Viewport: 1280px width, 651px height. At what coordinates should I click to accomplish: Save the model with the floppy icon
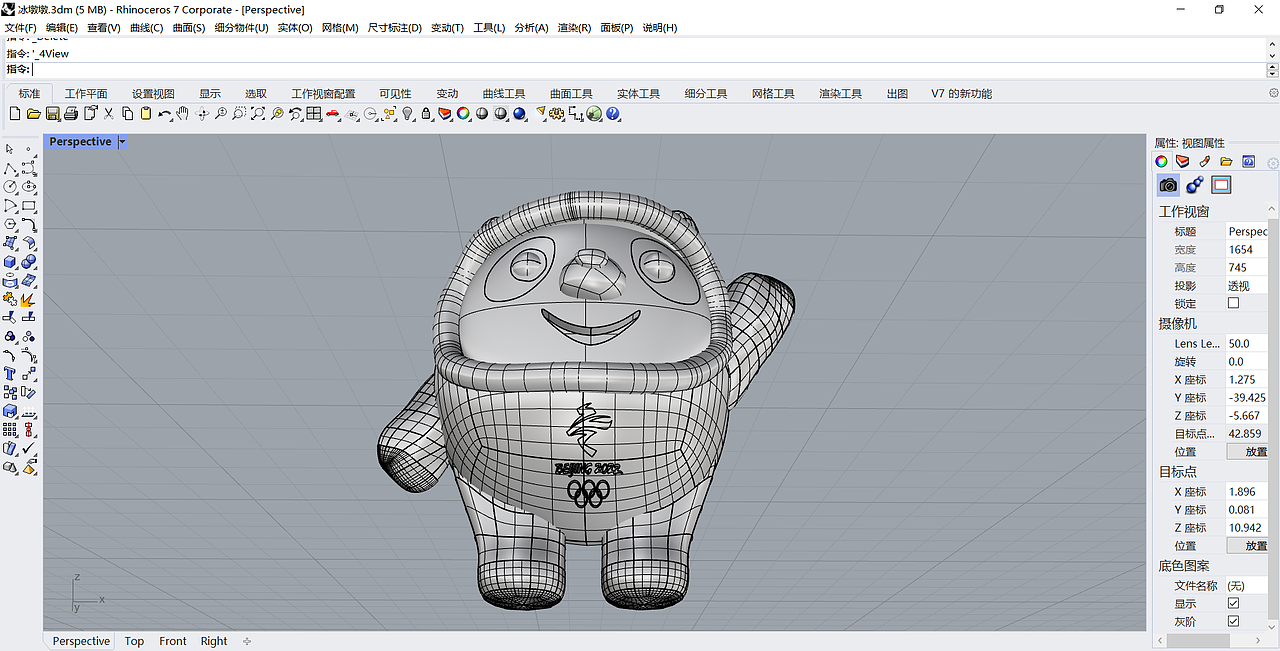(x=52, y=114)
